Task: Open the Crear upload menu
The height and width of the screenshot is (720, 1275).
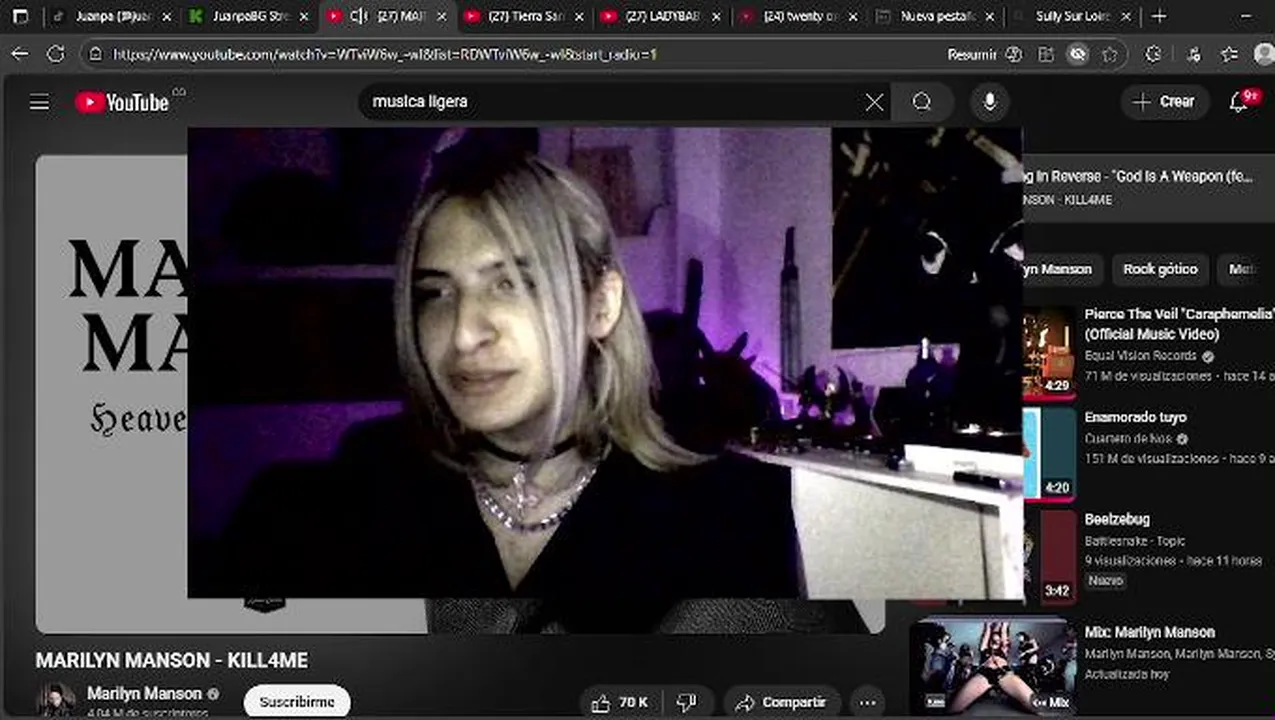Action: point(1164,102)
